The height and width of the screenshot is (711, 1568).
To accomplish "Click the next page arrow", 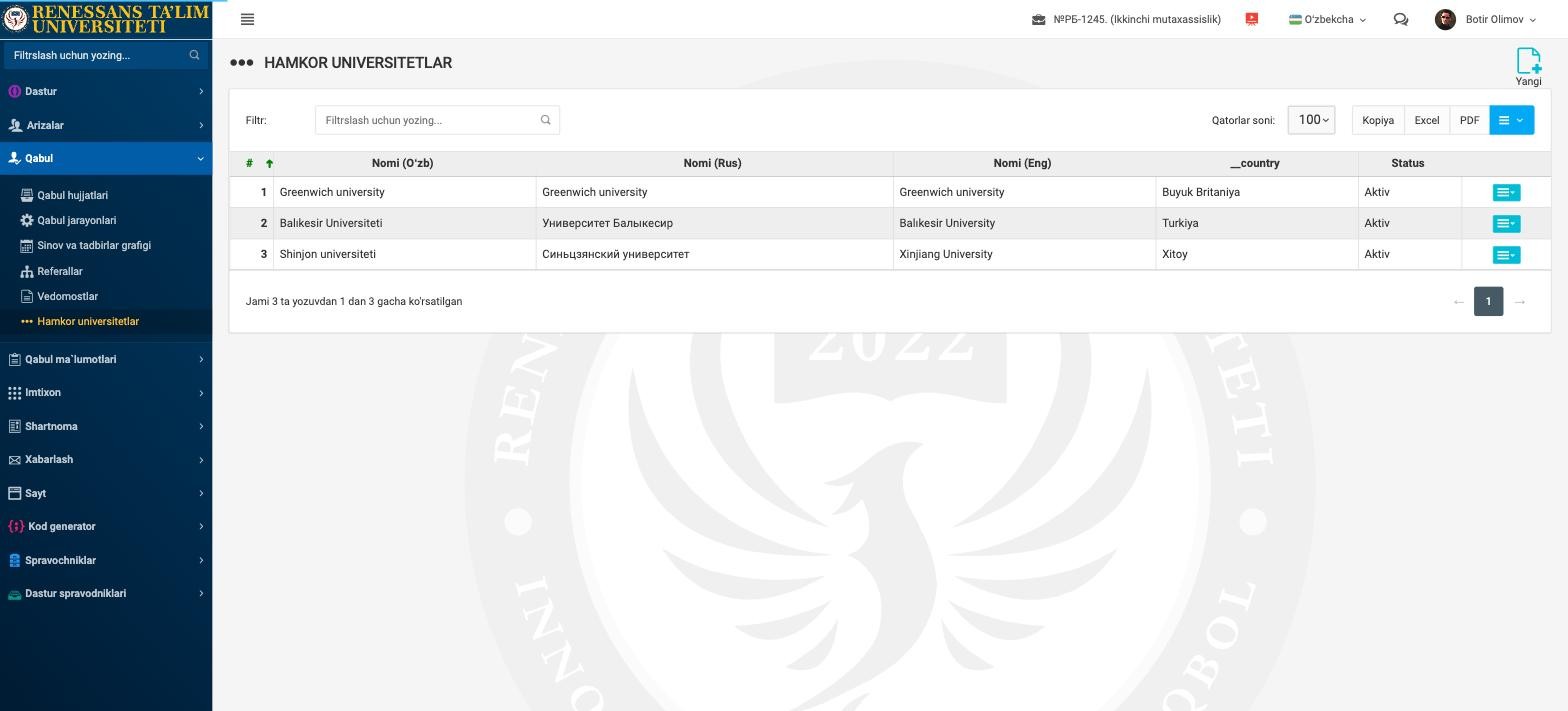I will (1519, 301).
